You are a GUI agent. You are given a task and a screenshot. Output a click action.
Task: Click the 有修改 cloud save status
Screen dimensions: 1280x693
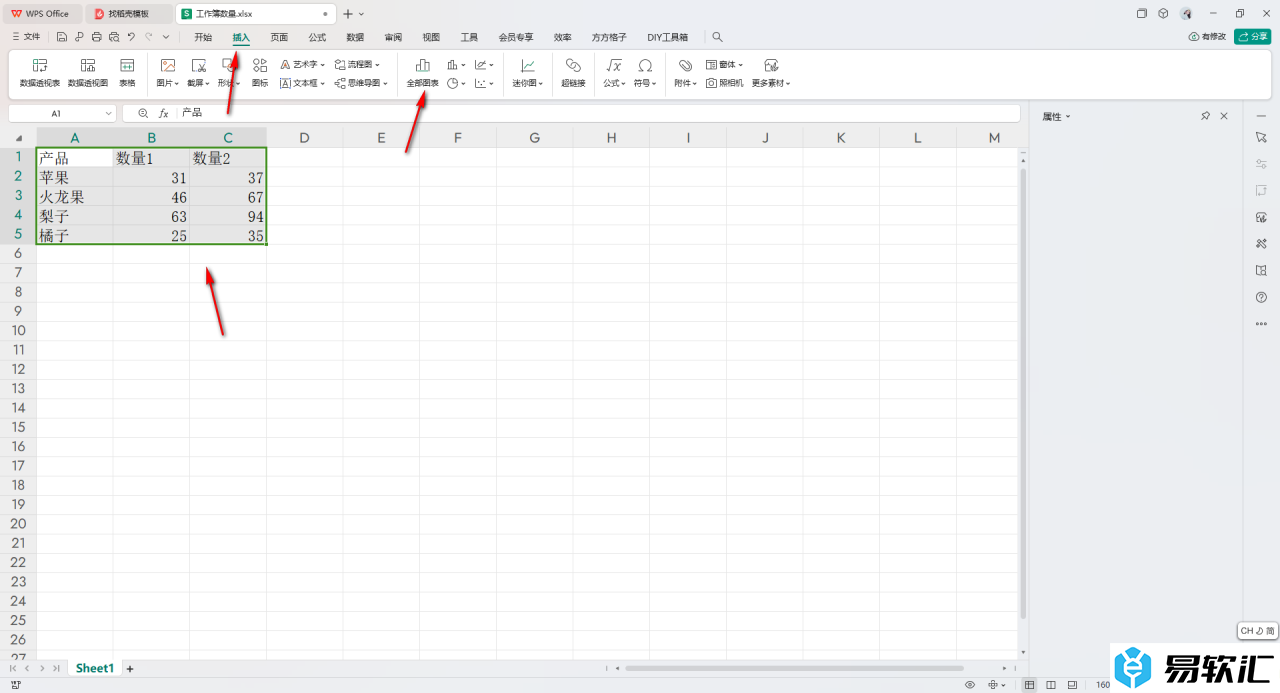pos(1207,37)
